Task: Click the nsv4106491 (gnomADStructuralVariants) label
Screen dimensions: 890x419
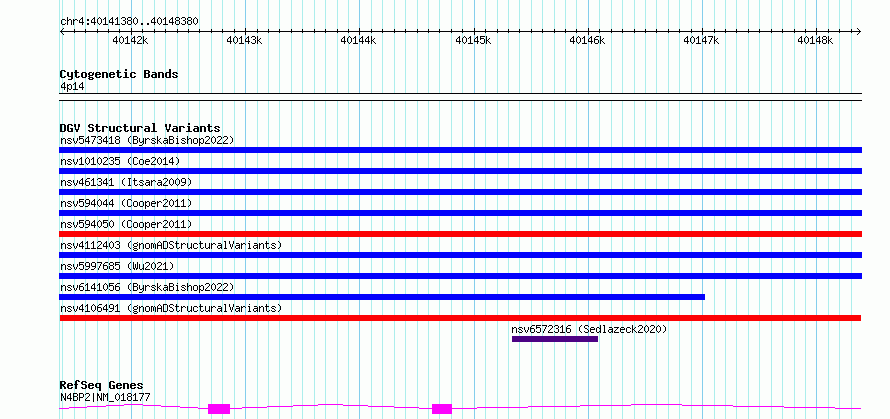Action: [171, 308]
